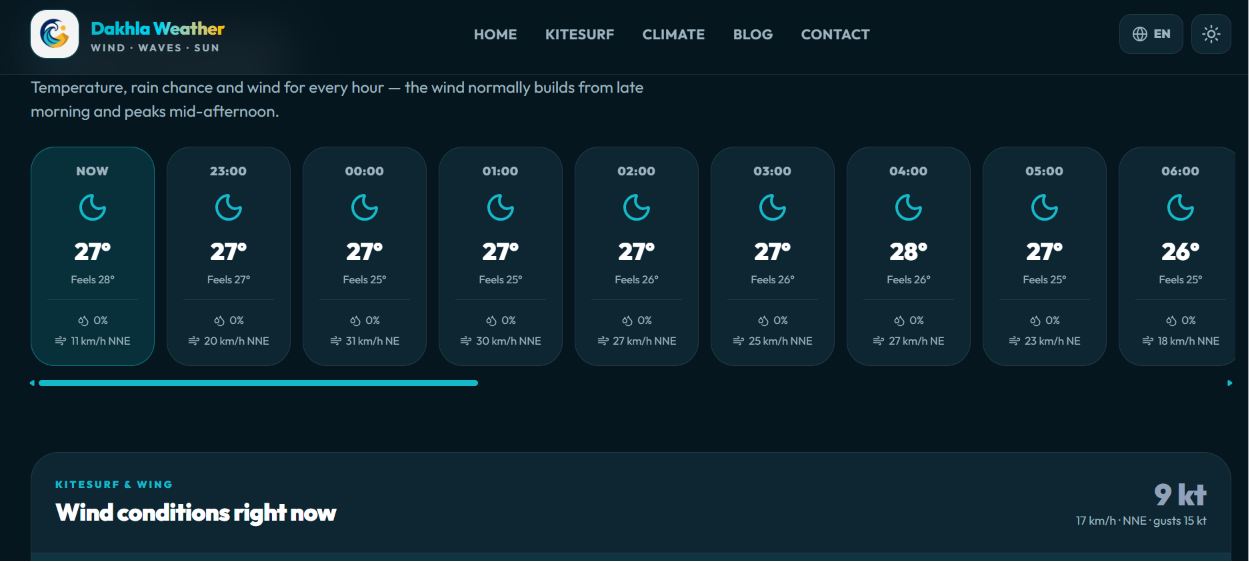Click the 03:00 time label
1249x562 pixels.
[773, 171]
